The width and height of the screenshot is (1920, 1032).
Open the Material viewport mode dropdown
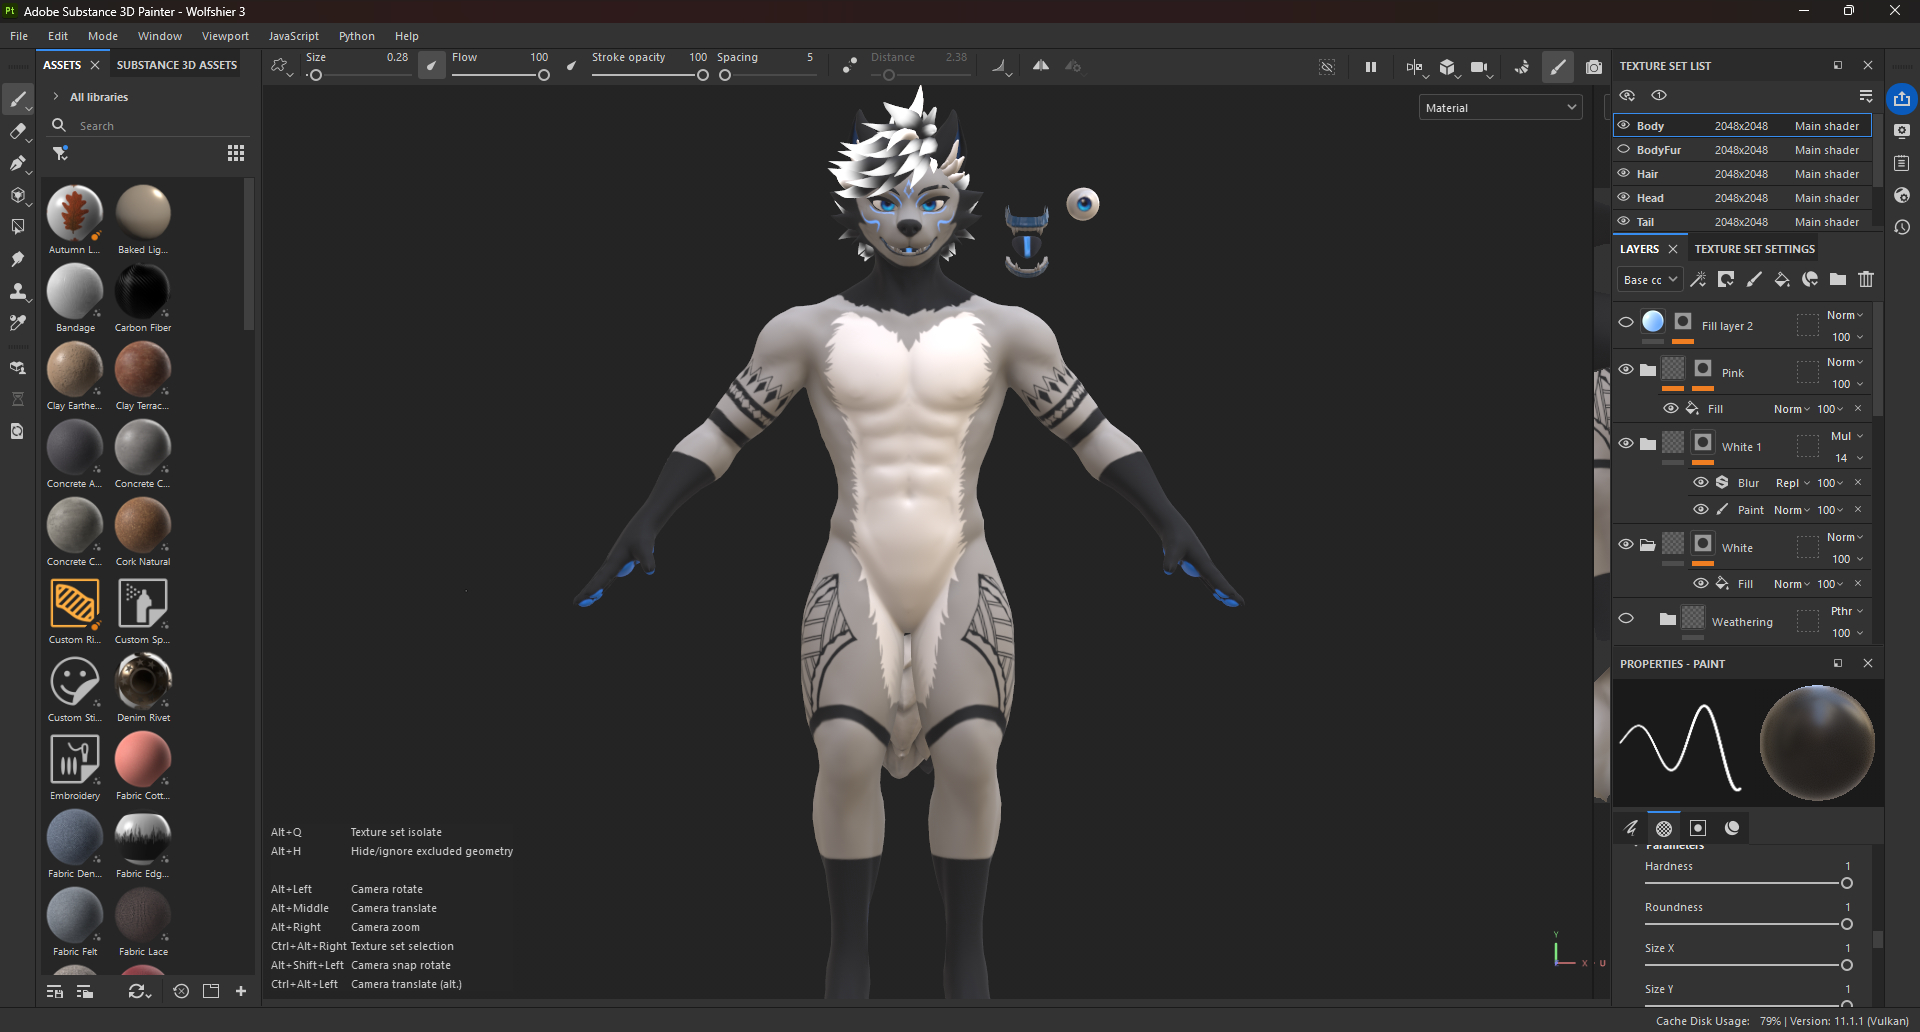tap(1500, 108)
